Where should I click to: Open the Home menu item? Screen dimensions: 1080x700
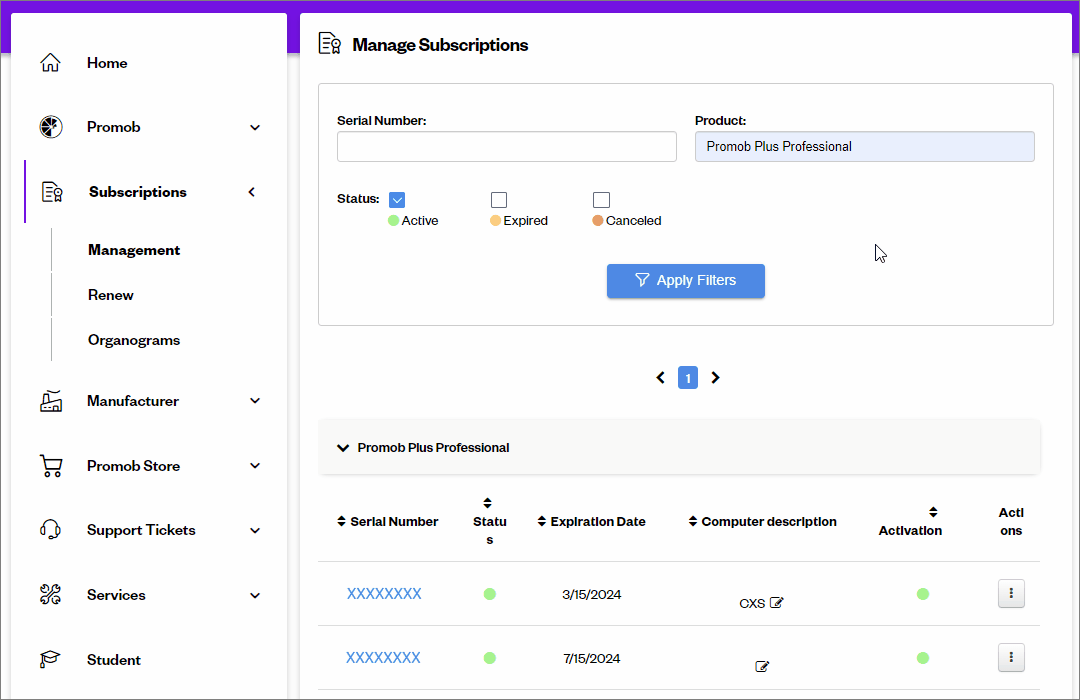(x=107, y=63)
